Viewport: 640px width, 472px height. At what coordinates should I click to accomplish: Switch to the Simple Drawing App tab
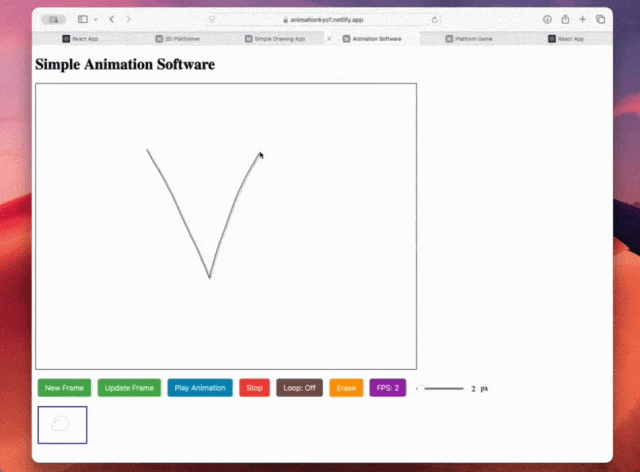[275, 38]
